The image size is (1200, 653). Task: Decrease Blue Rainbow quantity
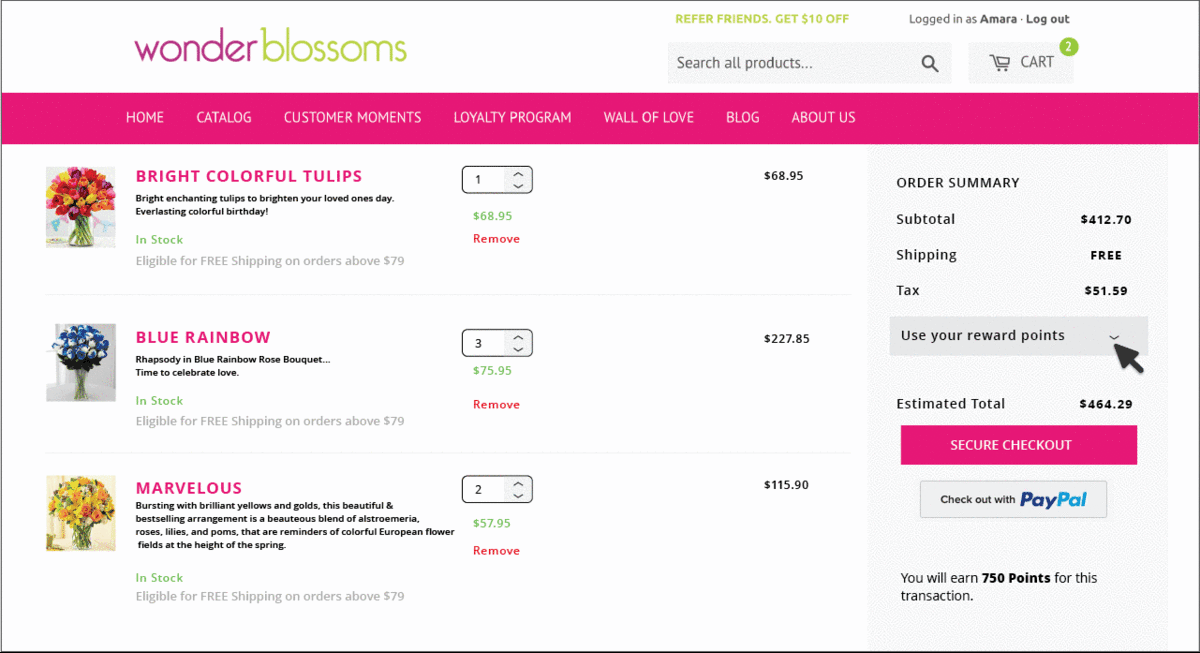click(x=518, y=349)
